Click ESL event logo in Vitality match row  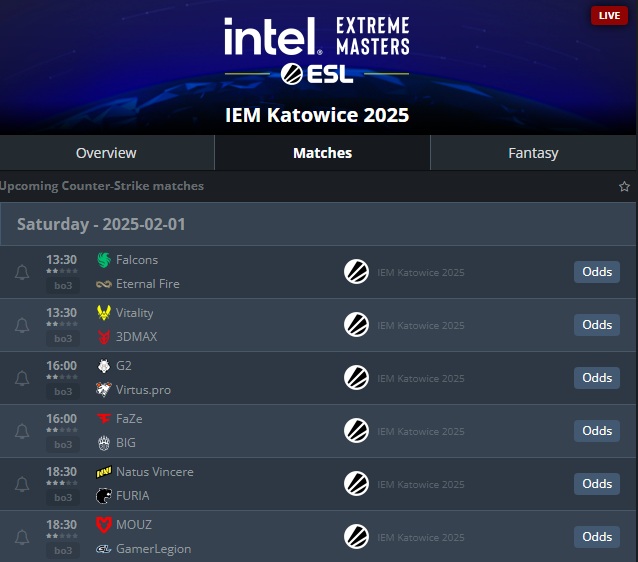(356, 325)
